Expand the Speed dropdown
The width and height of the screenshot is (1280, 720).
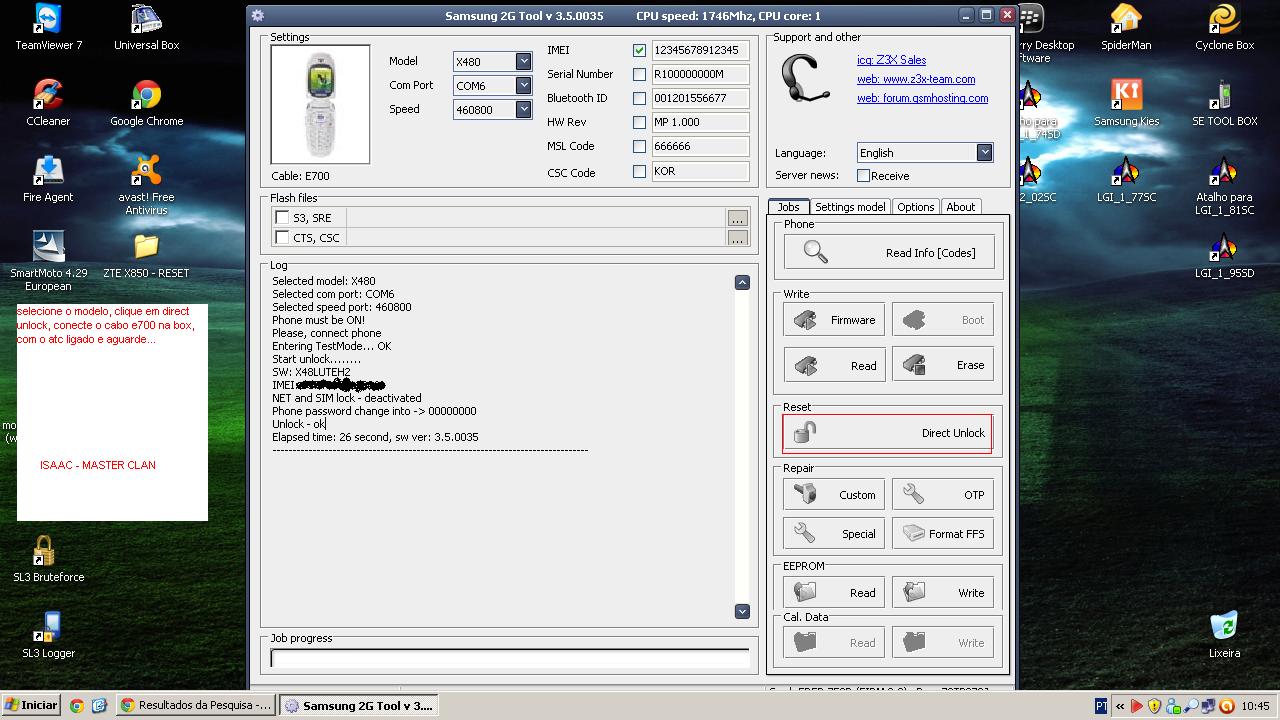(x=523, y=109)
